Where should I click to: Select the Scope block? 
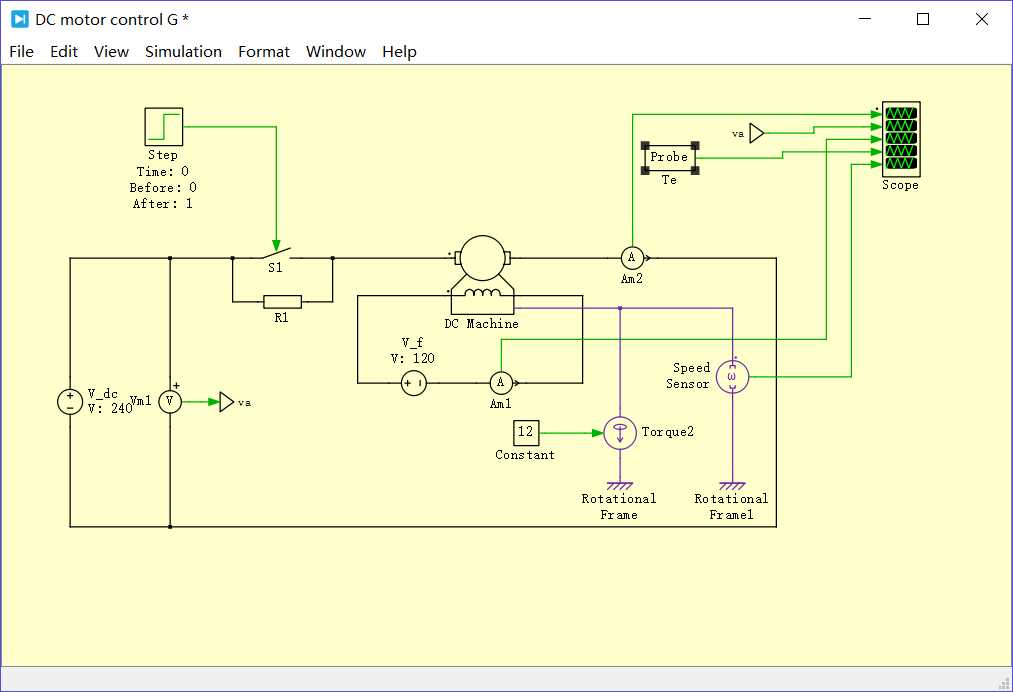(x=901, y=139)
